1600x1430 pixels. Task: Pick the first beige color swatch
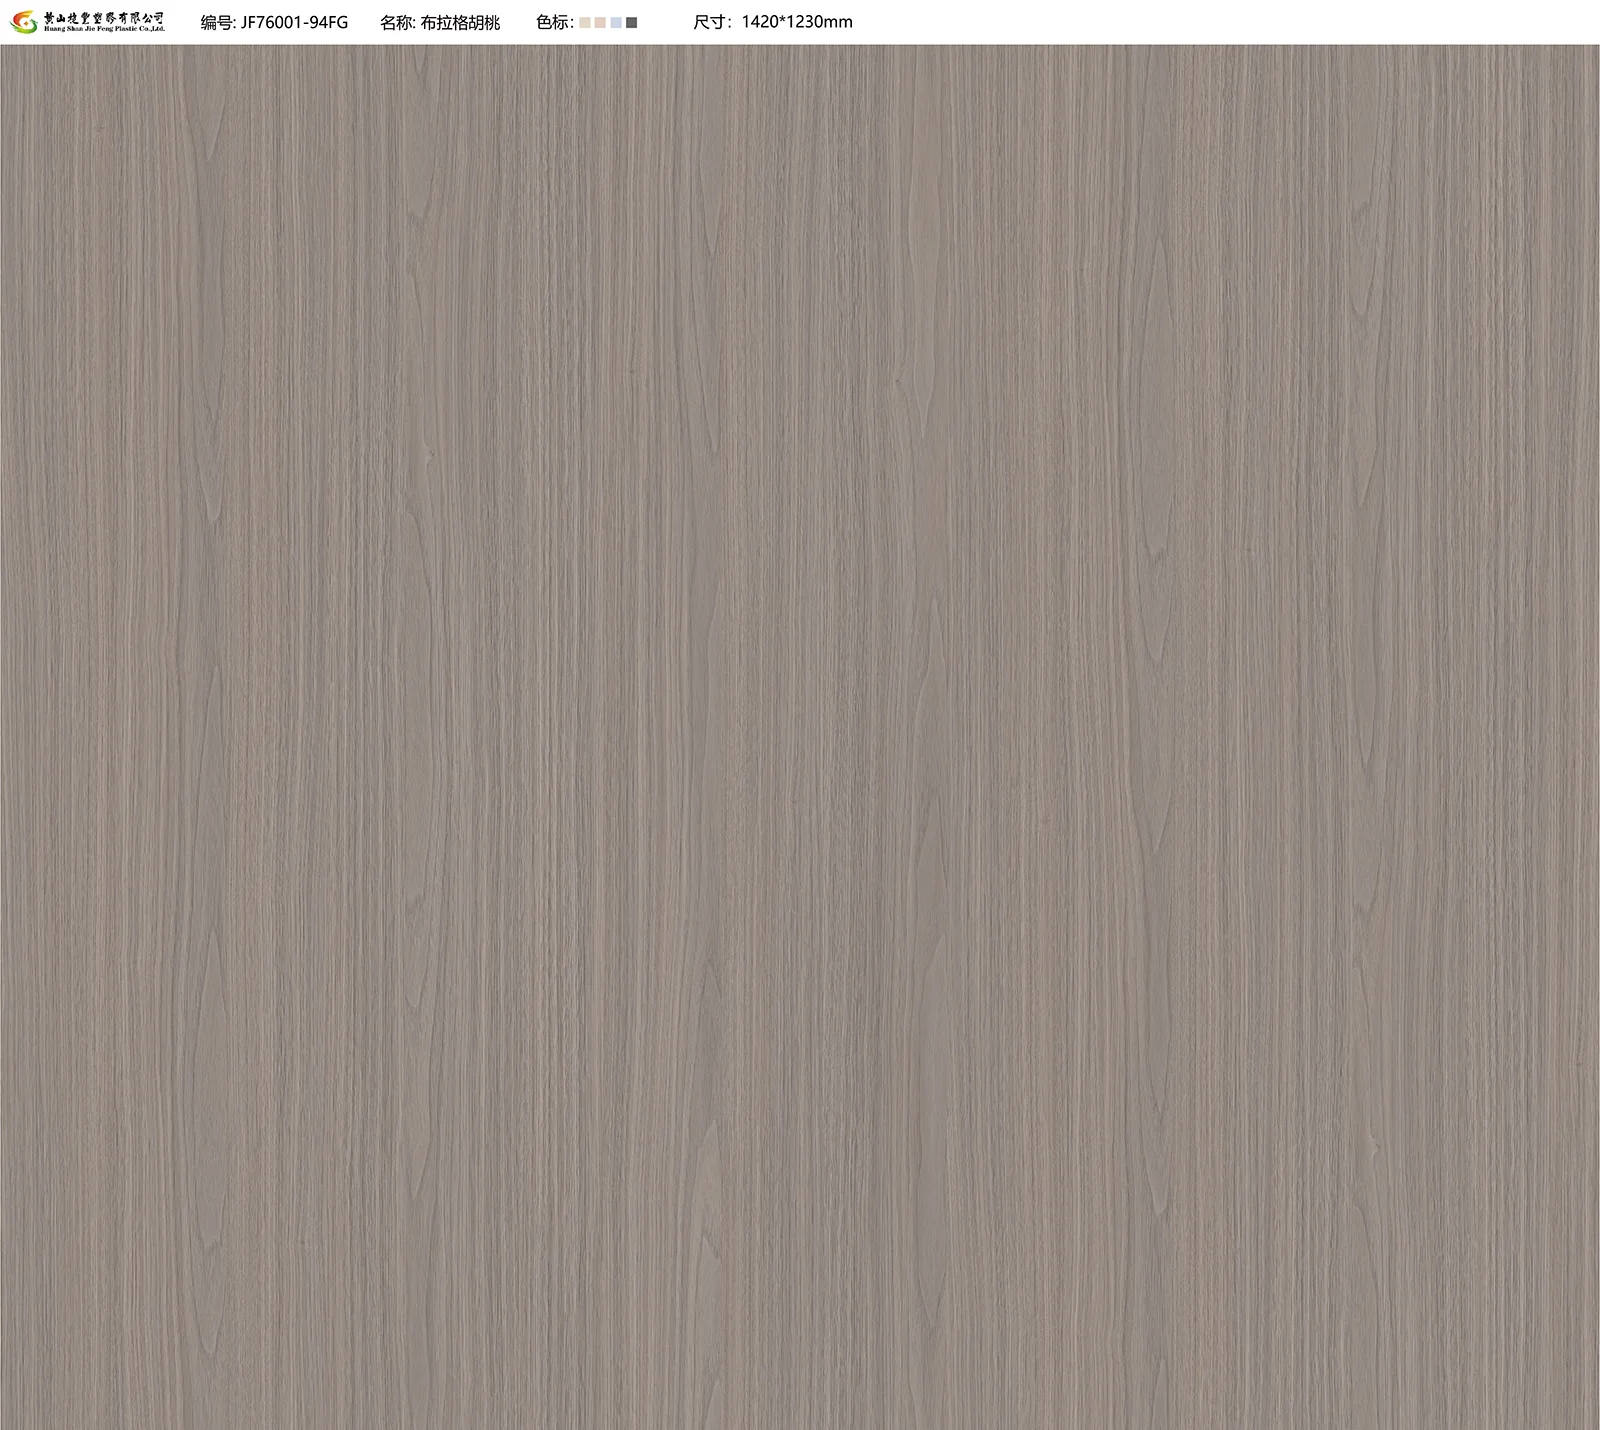coord(585,22)
